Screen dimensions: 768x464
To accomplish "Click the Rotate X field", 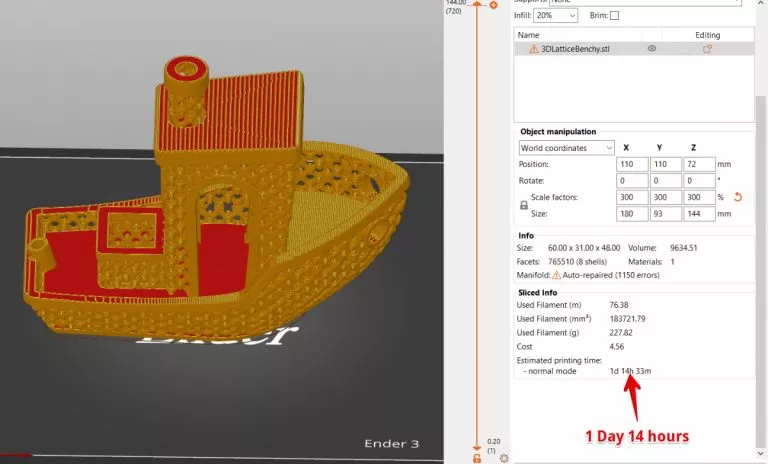I will pyautogui.click(x=632, y=181).
